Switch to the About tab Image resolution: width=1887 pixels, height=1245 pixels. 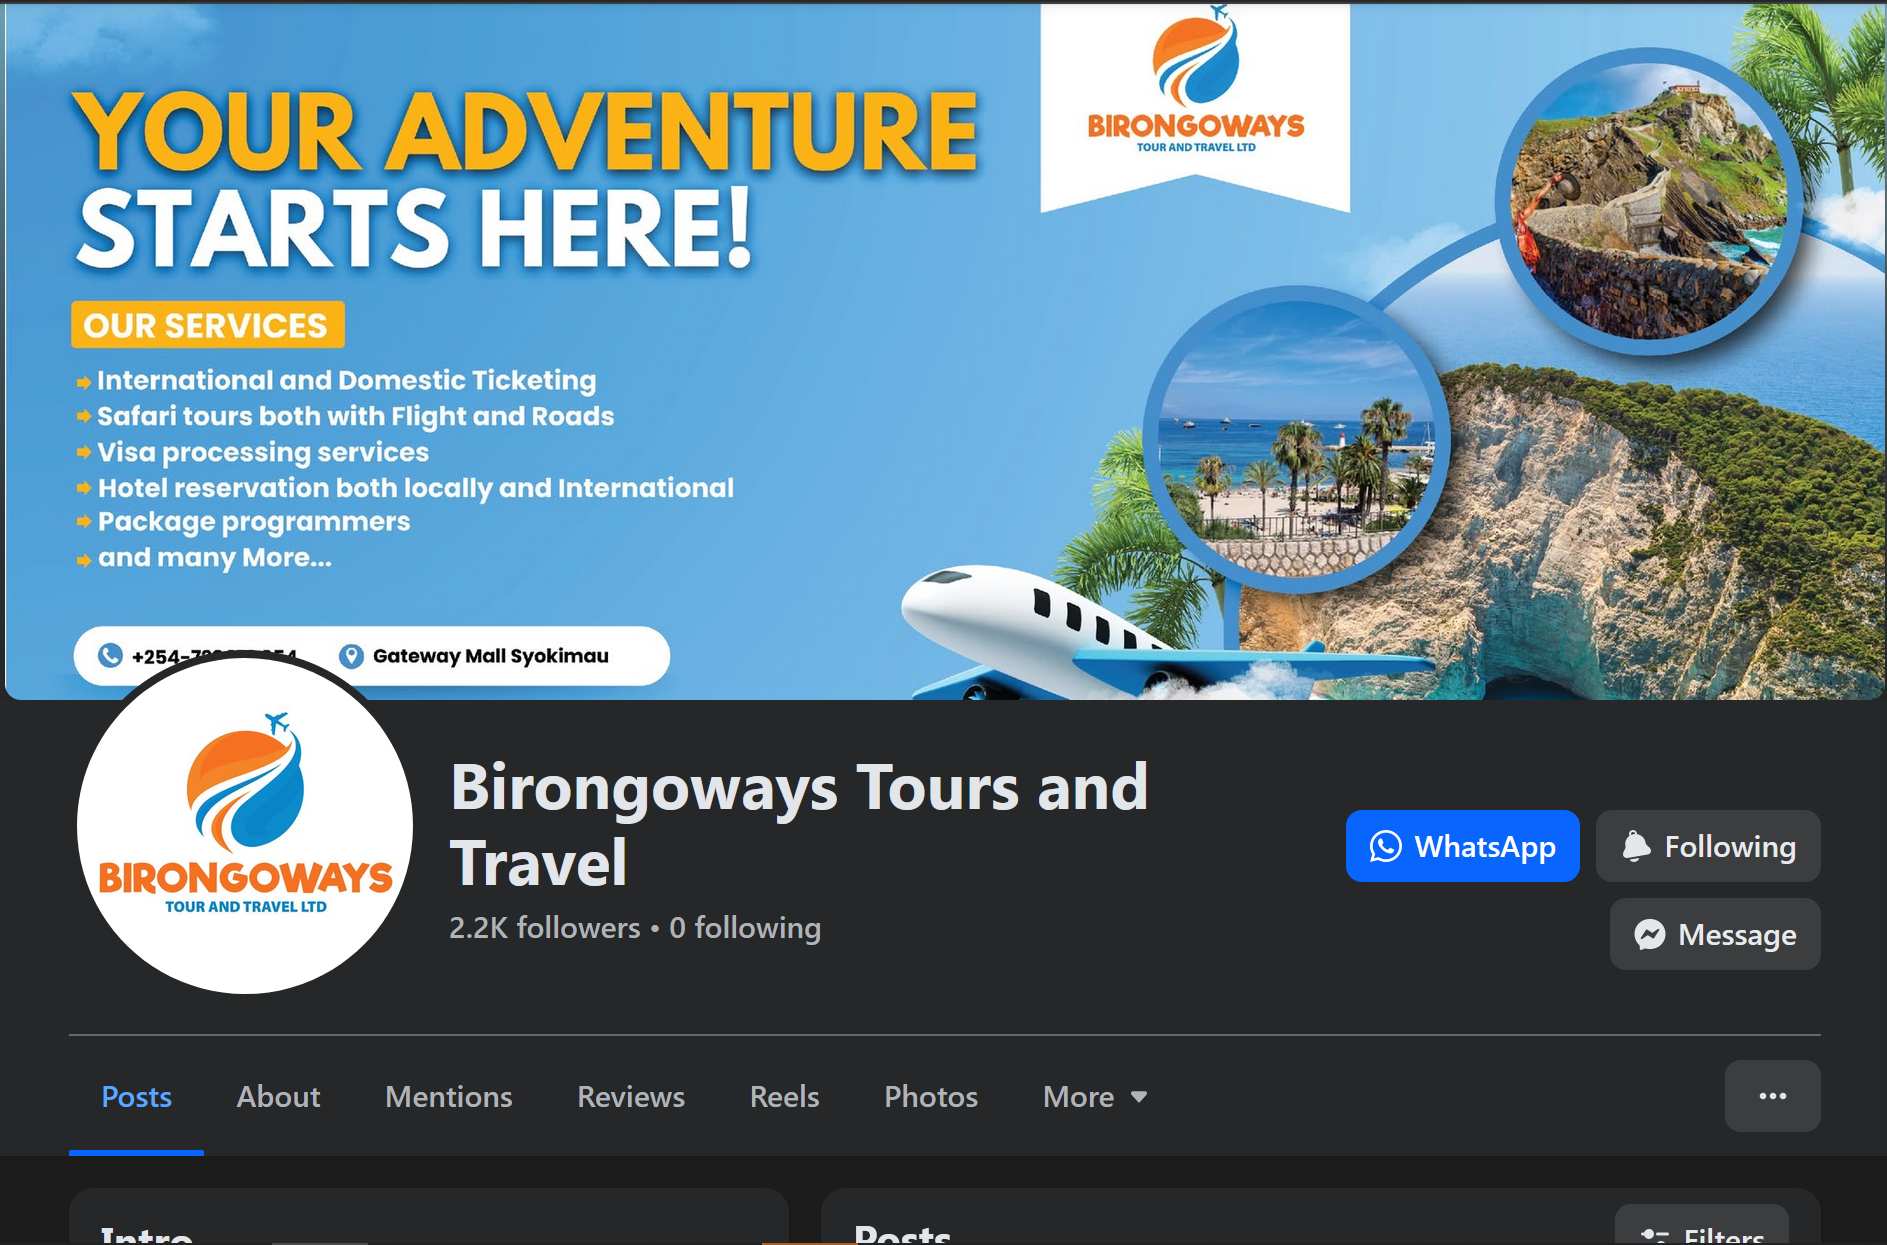tap(278, 1097)
